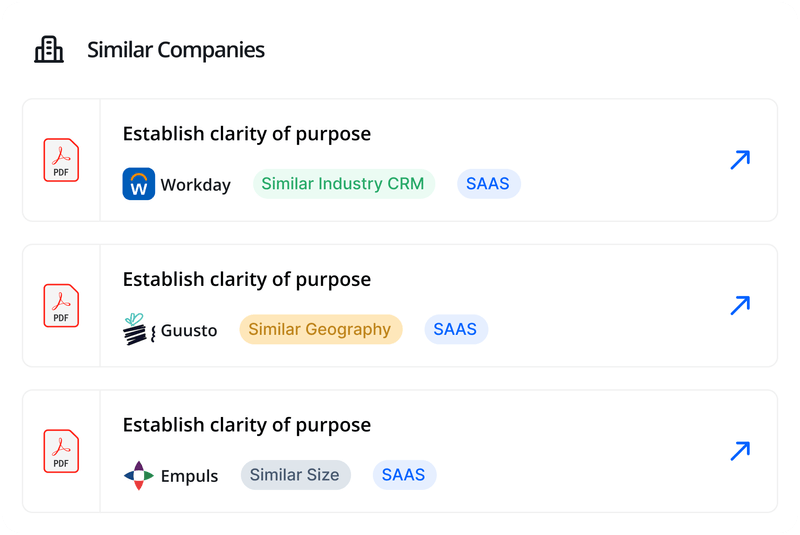Select the Similar Size tag
Image resolution: width=800 pixels, height=535 pixels.
295,475
